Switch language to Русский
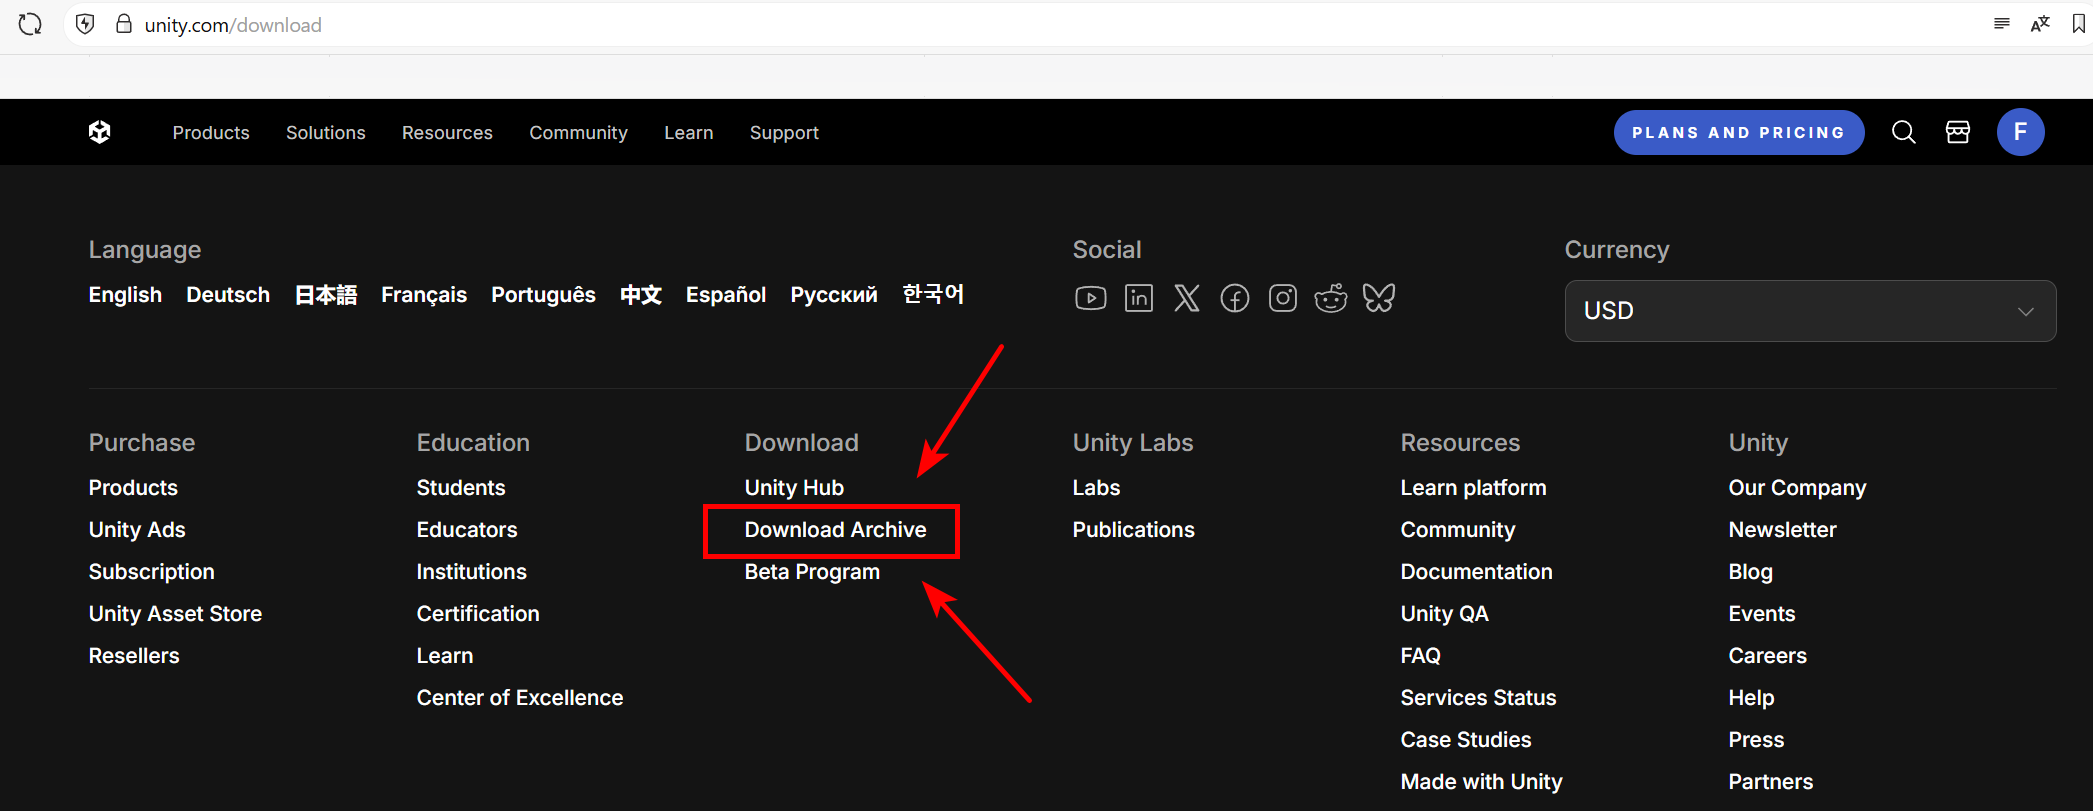This screenshot has width=2093, height=811. [x=834, y=295]
